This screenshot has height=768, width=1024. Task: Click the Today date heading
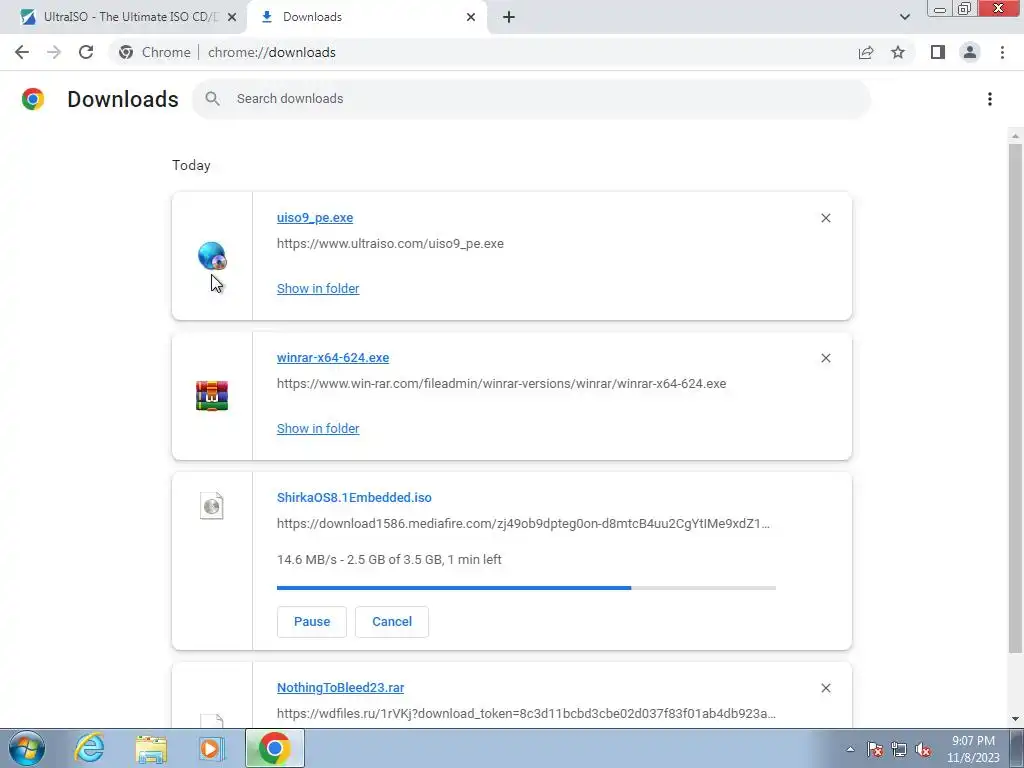click(191, 165)
